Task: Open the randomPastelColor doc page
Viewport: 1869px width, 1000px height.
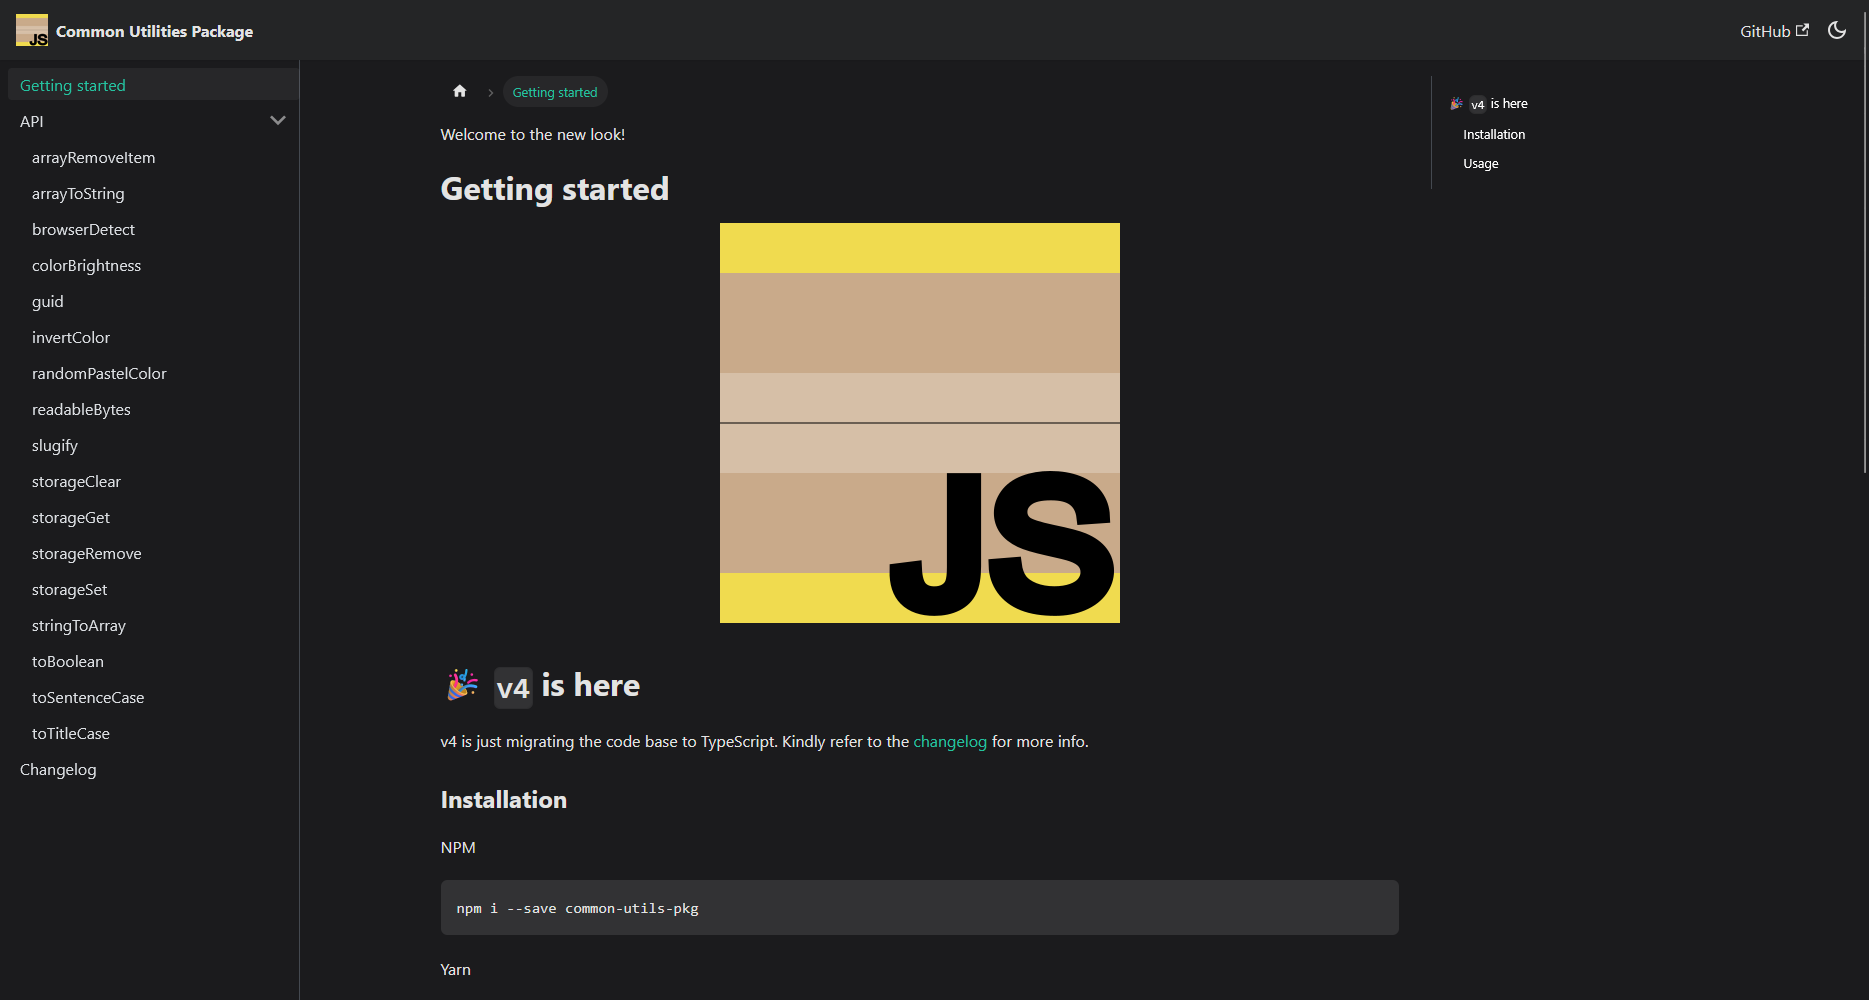Action: click(x=99, y=373)
